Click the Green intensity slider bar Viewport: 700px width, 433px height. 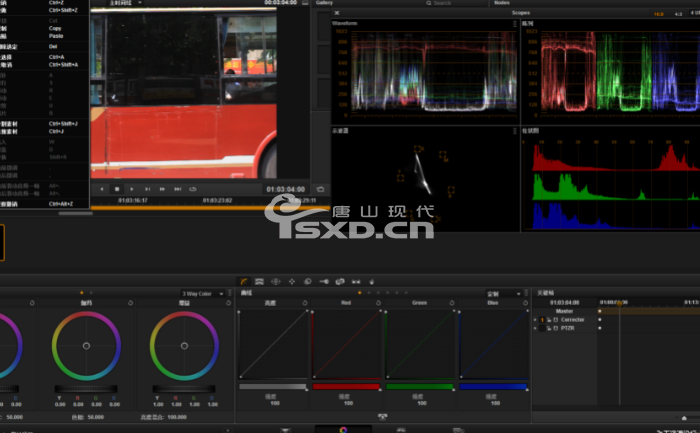420,387
